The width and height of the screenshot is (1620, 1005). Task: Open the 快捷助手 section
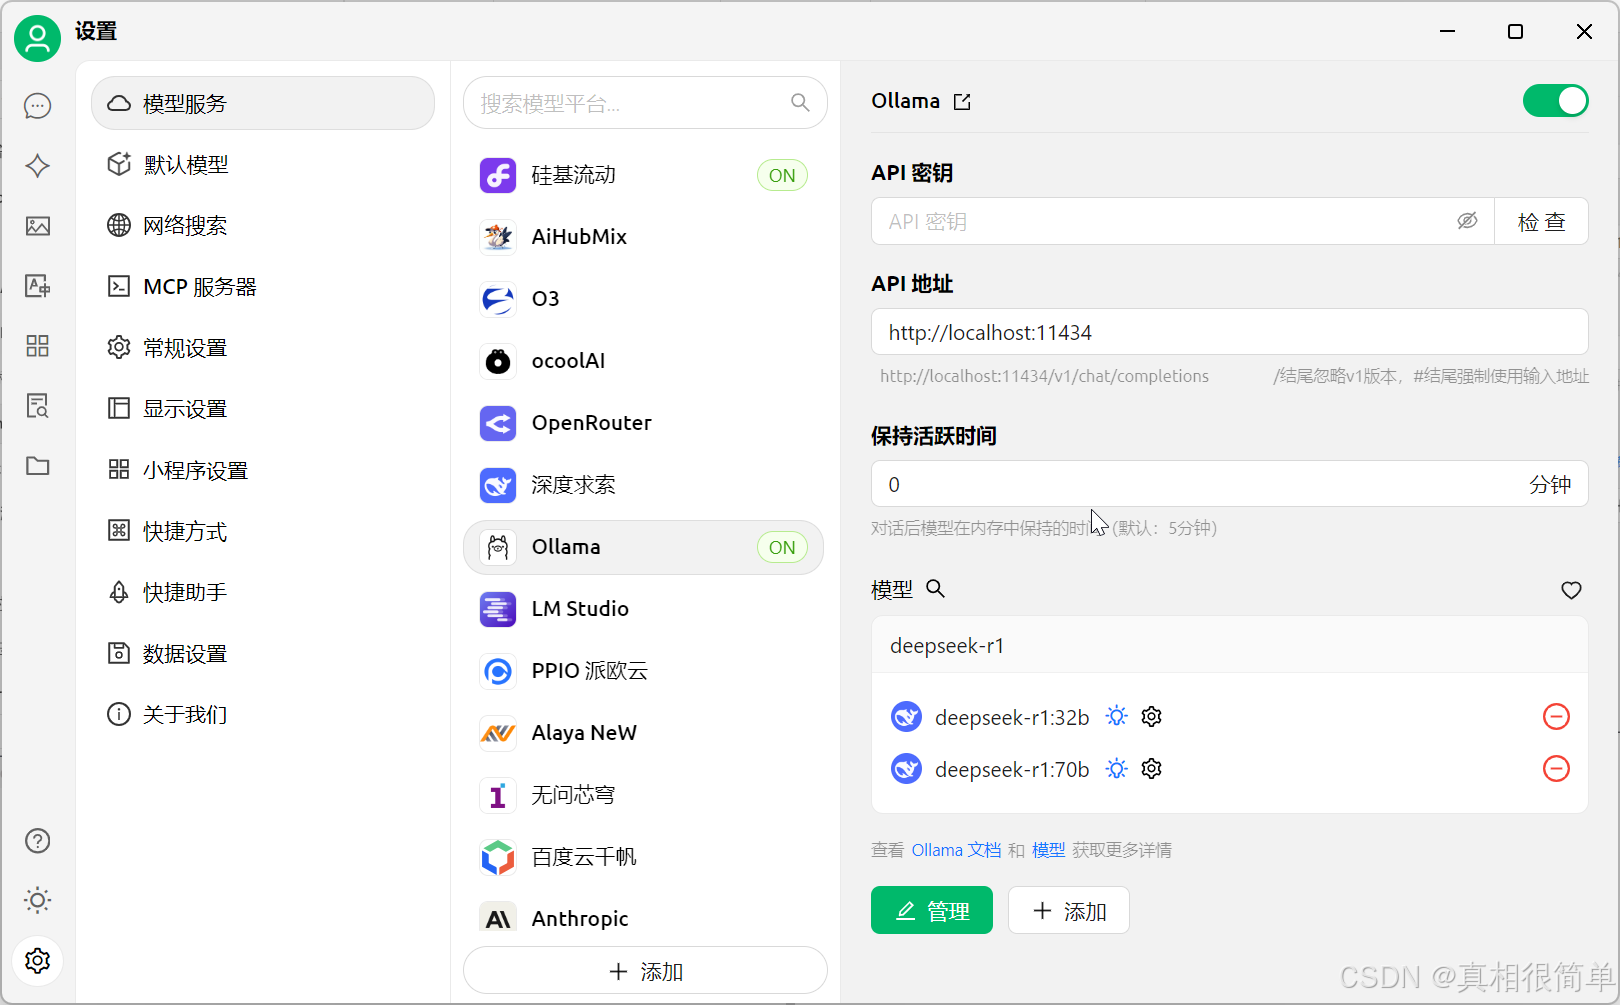tap(263, 592)
